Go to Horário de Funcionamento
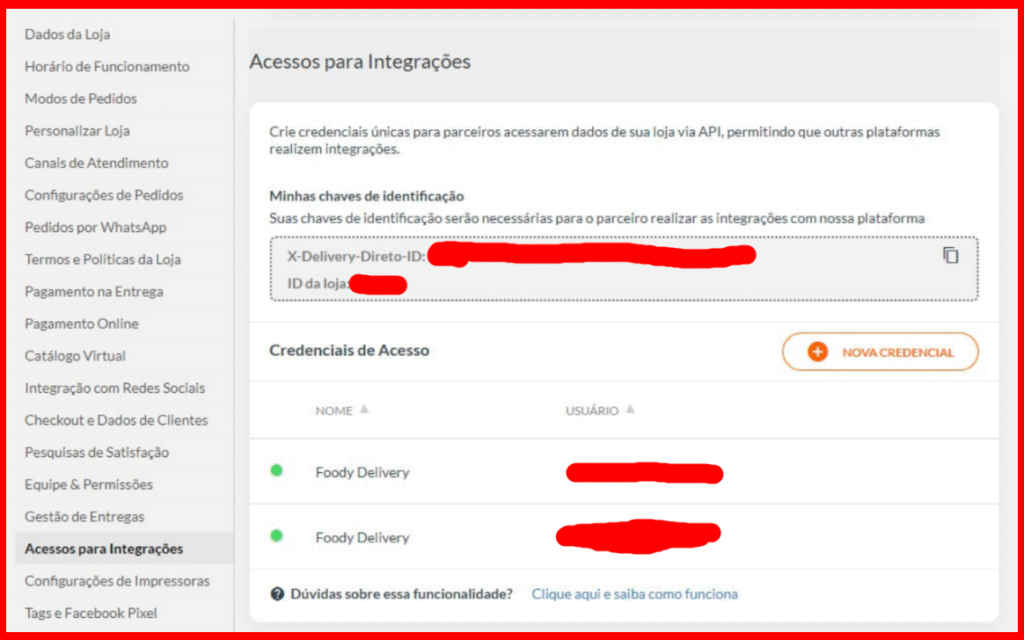This screenshot has height=640, width=1024. tap(106, 66)
